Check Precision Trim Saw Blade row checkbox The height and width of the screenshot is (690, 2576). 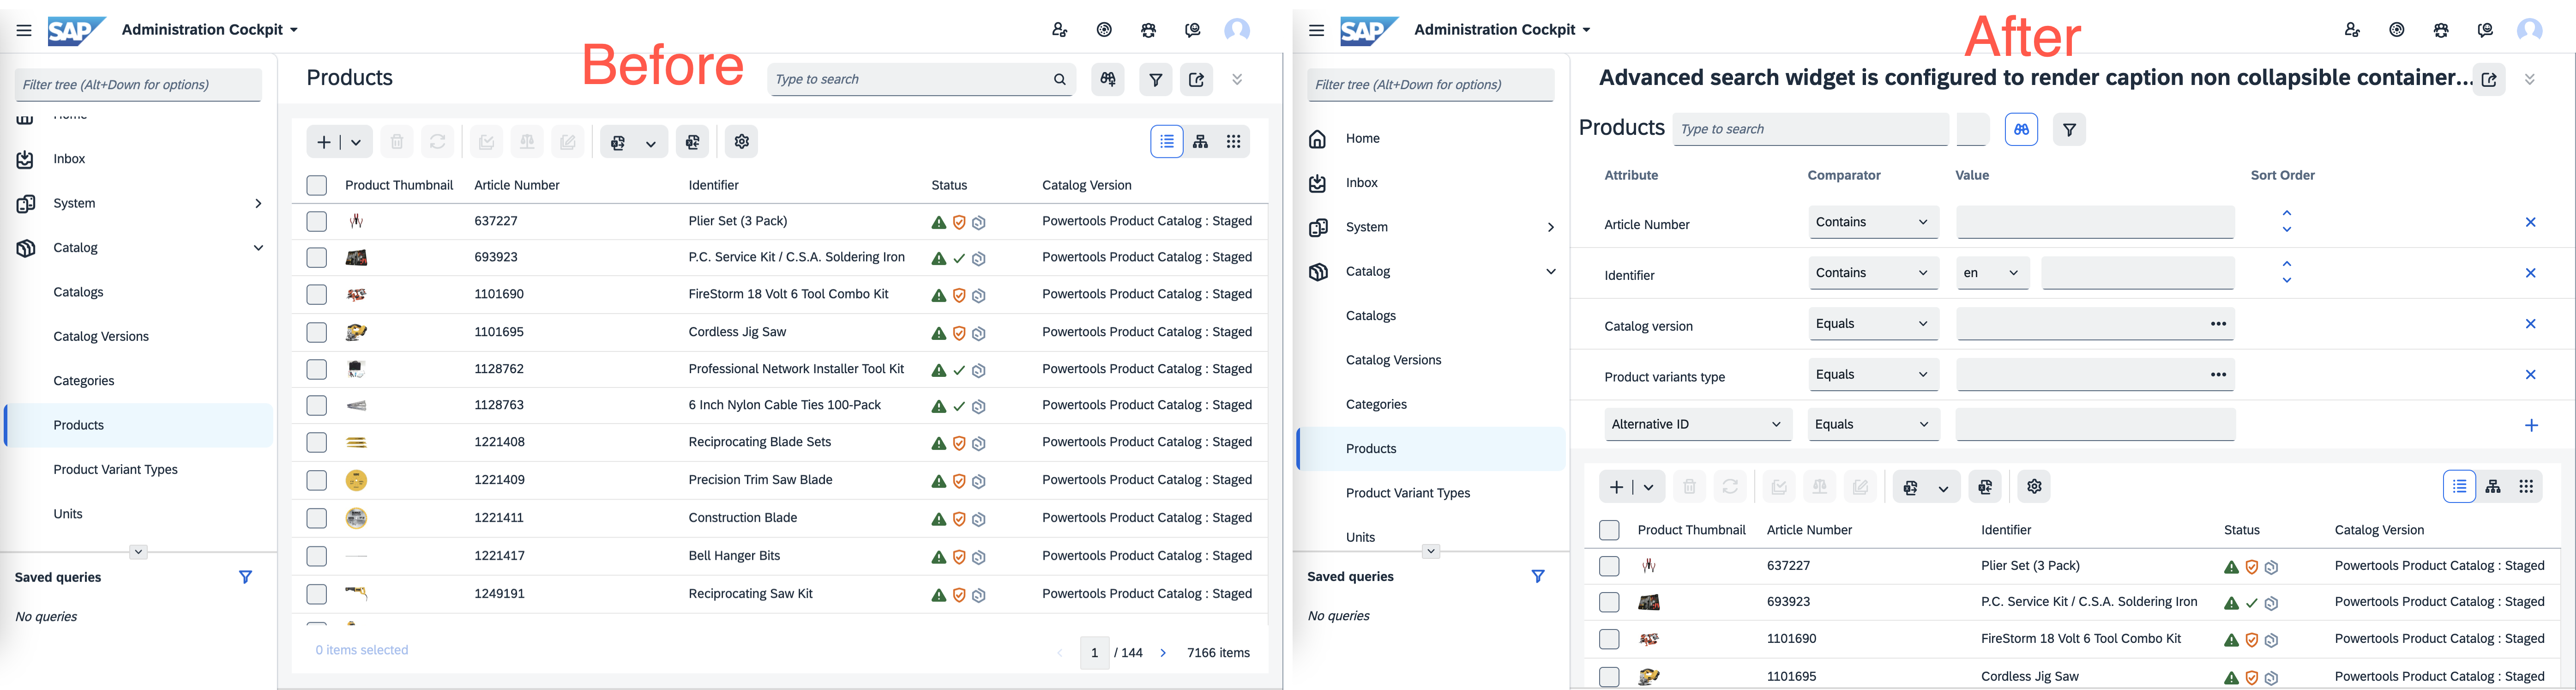click(x=317, y=480)
